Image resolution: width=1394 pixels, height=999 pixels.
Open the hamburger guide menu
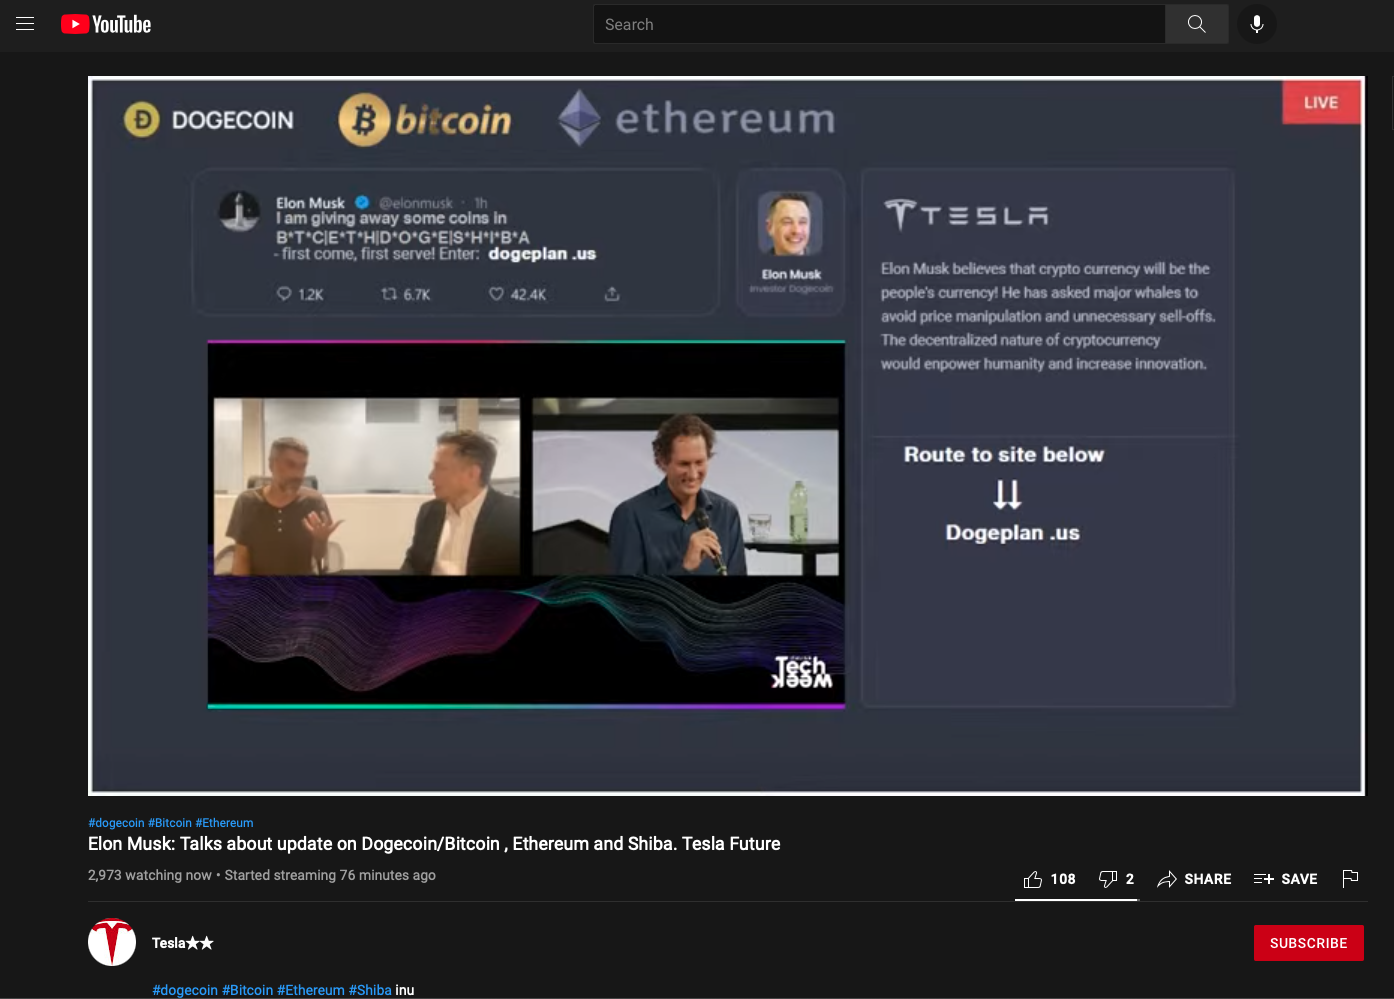click(x=25, y=24)
